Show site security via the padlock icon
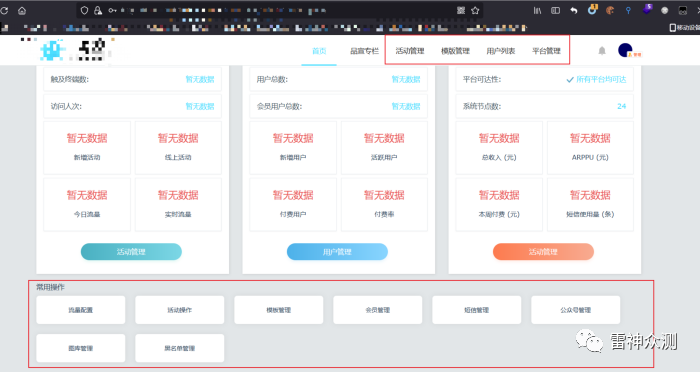700x373 pixels. coord(98,10)
